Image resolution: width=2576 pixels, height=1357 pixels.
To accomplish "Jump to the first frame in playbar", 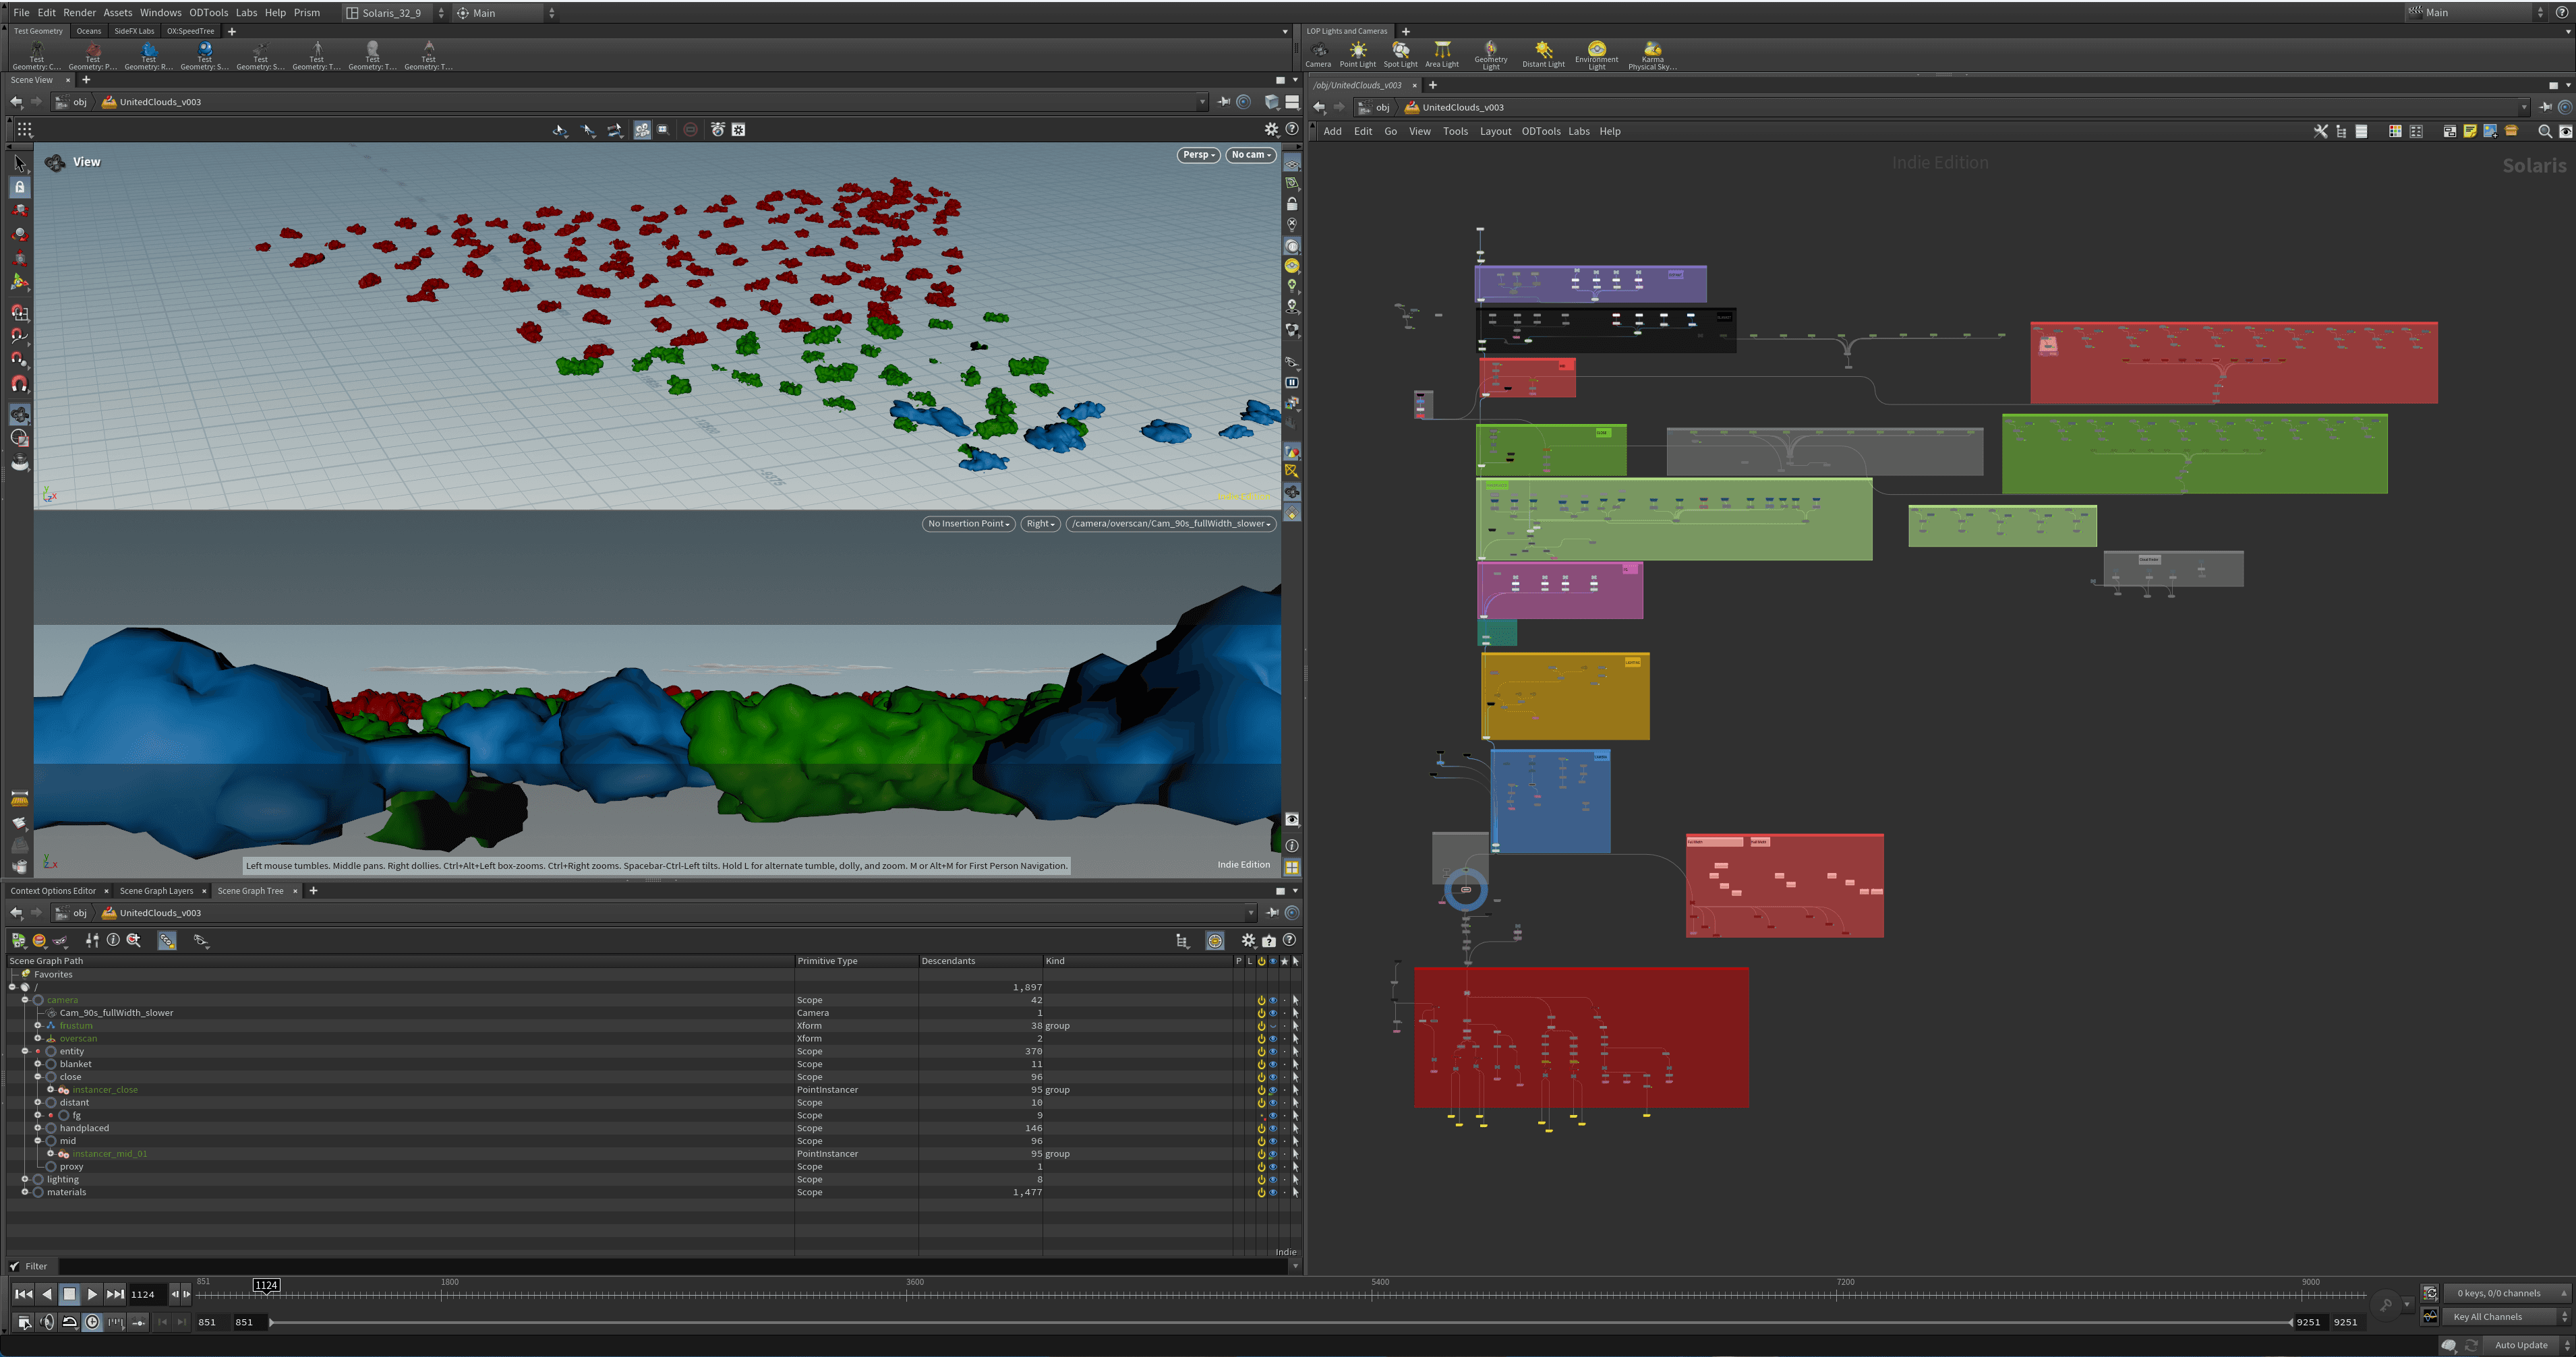I will 23,1294.
